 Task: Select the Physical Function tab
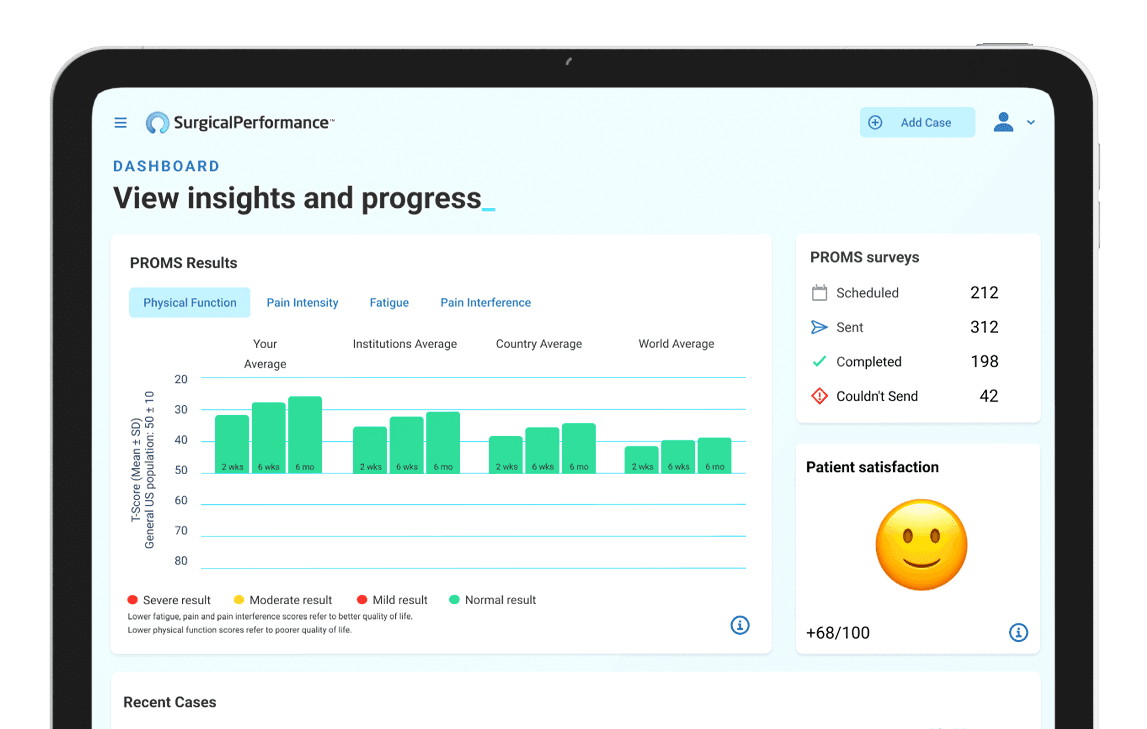pos(189,303)
